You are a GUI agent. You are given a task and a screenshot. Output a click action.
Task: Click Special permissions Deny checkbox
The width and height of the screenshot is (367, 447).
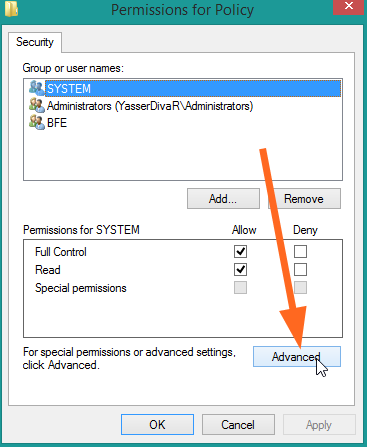(x=300, y=287)
